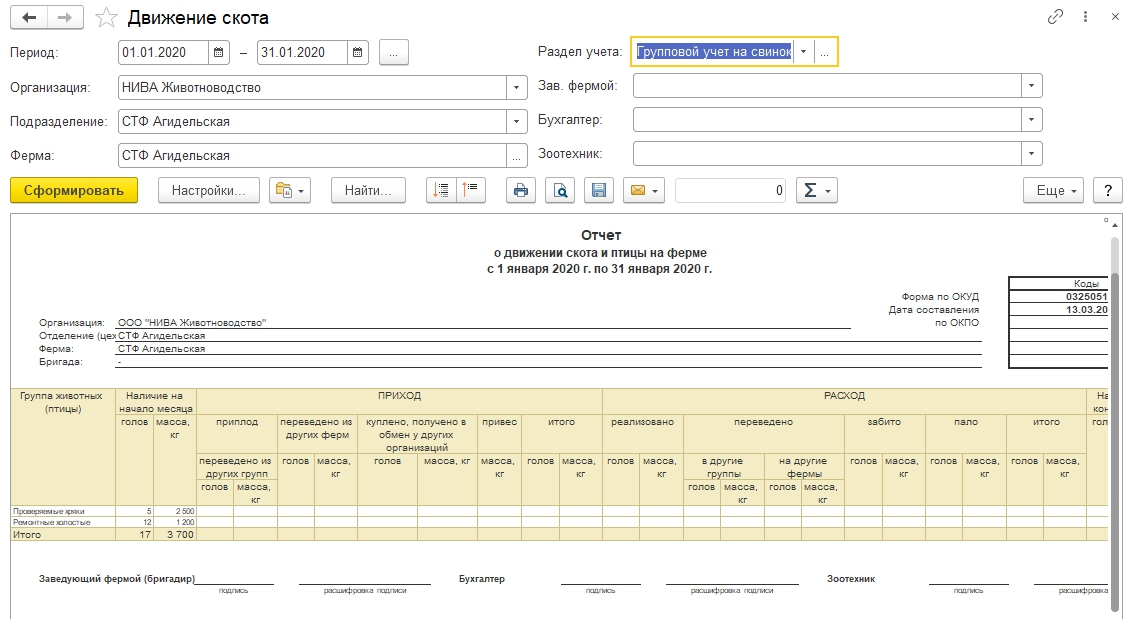Go forward with the right arrow button
The image size is (1139, 619).
pyautogui.click(x=65, y=17)
